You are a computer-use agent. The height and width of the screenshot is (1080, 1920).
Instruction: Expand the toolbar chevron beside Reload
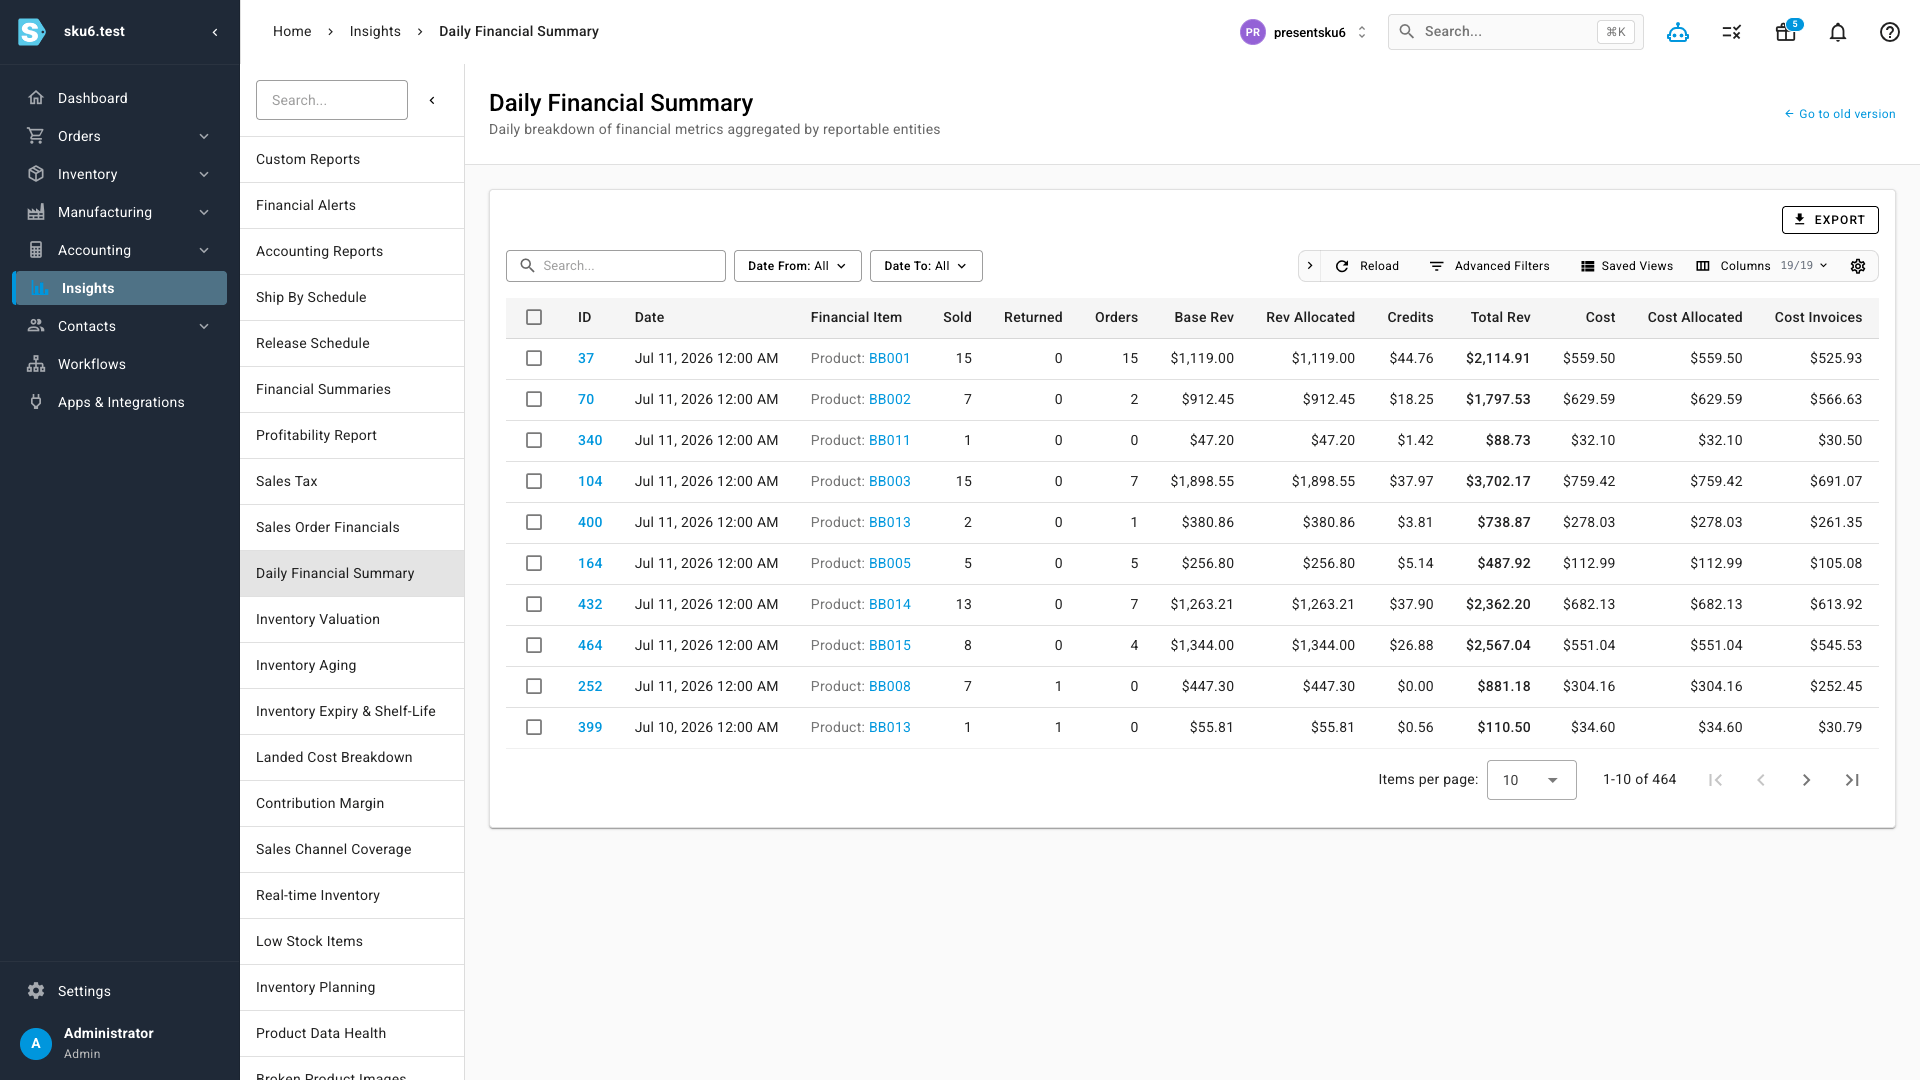pos(1310,266)
